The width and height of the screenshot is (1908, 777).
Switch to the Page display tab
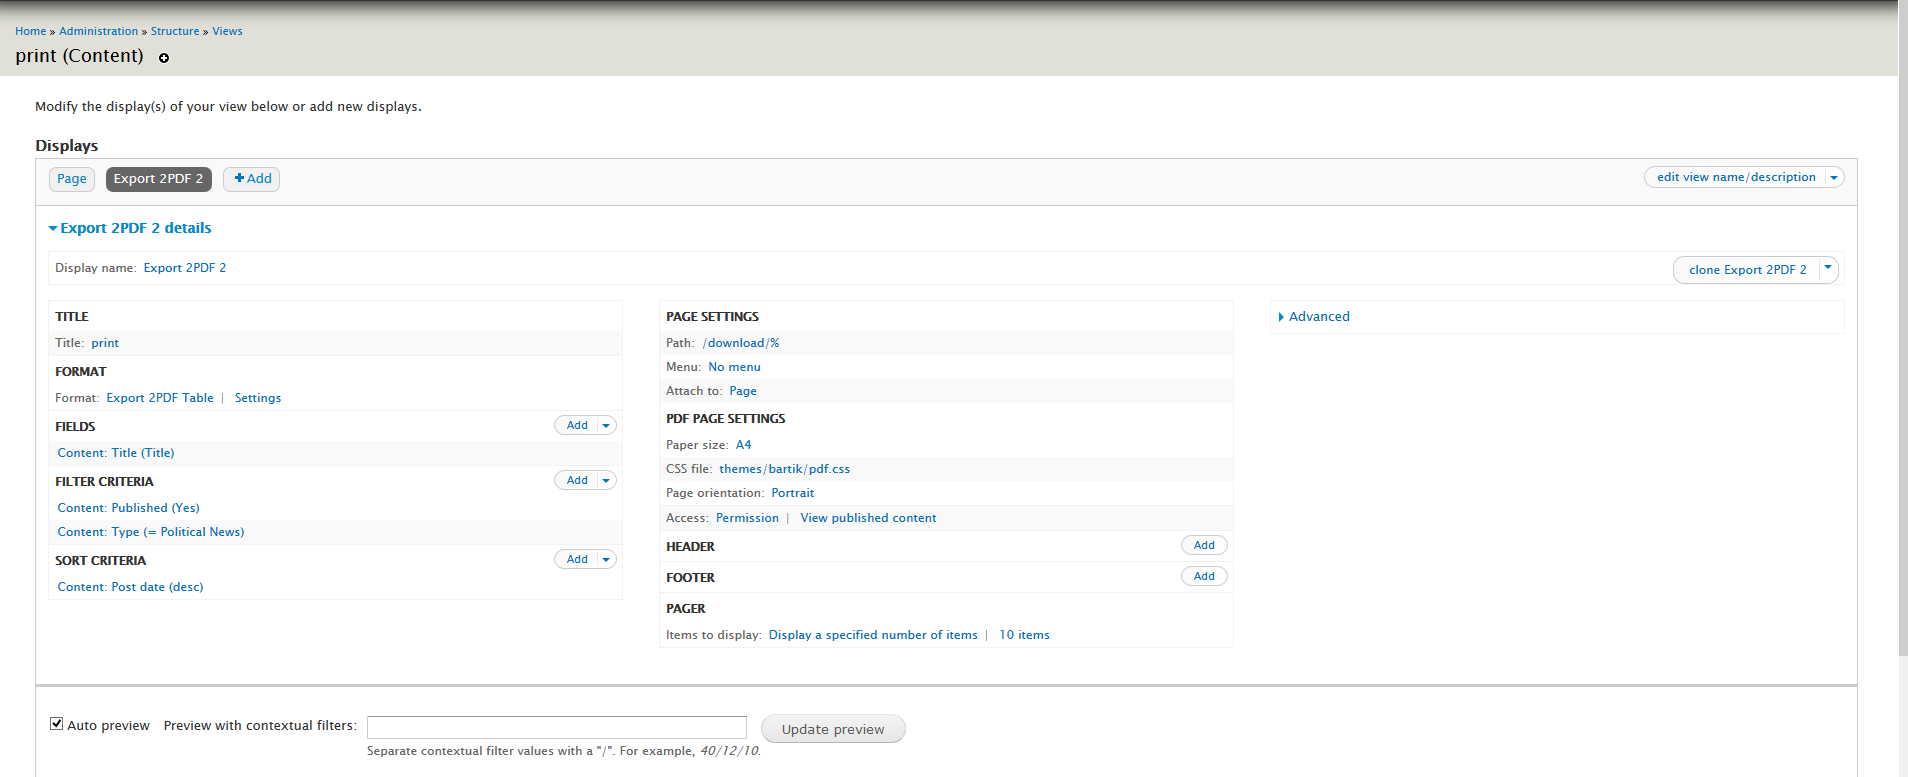[x=72, y=179]
